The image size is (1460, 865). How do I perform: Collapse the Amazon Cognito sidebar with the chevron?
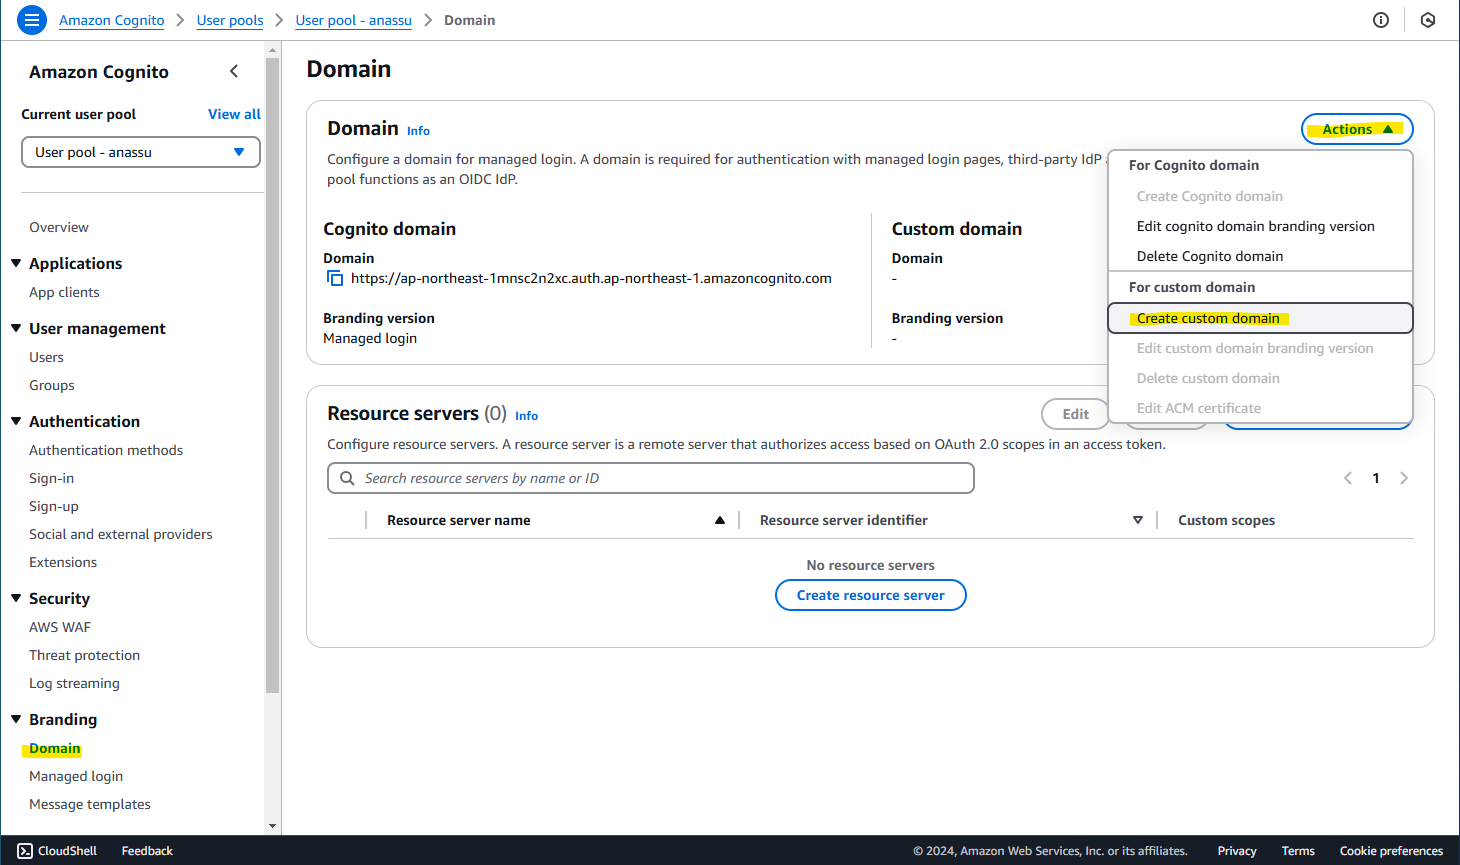pos(233,71)
